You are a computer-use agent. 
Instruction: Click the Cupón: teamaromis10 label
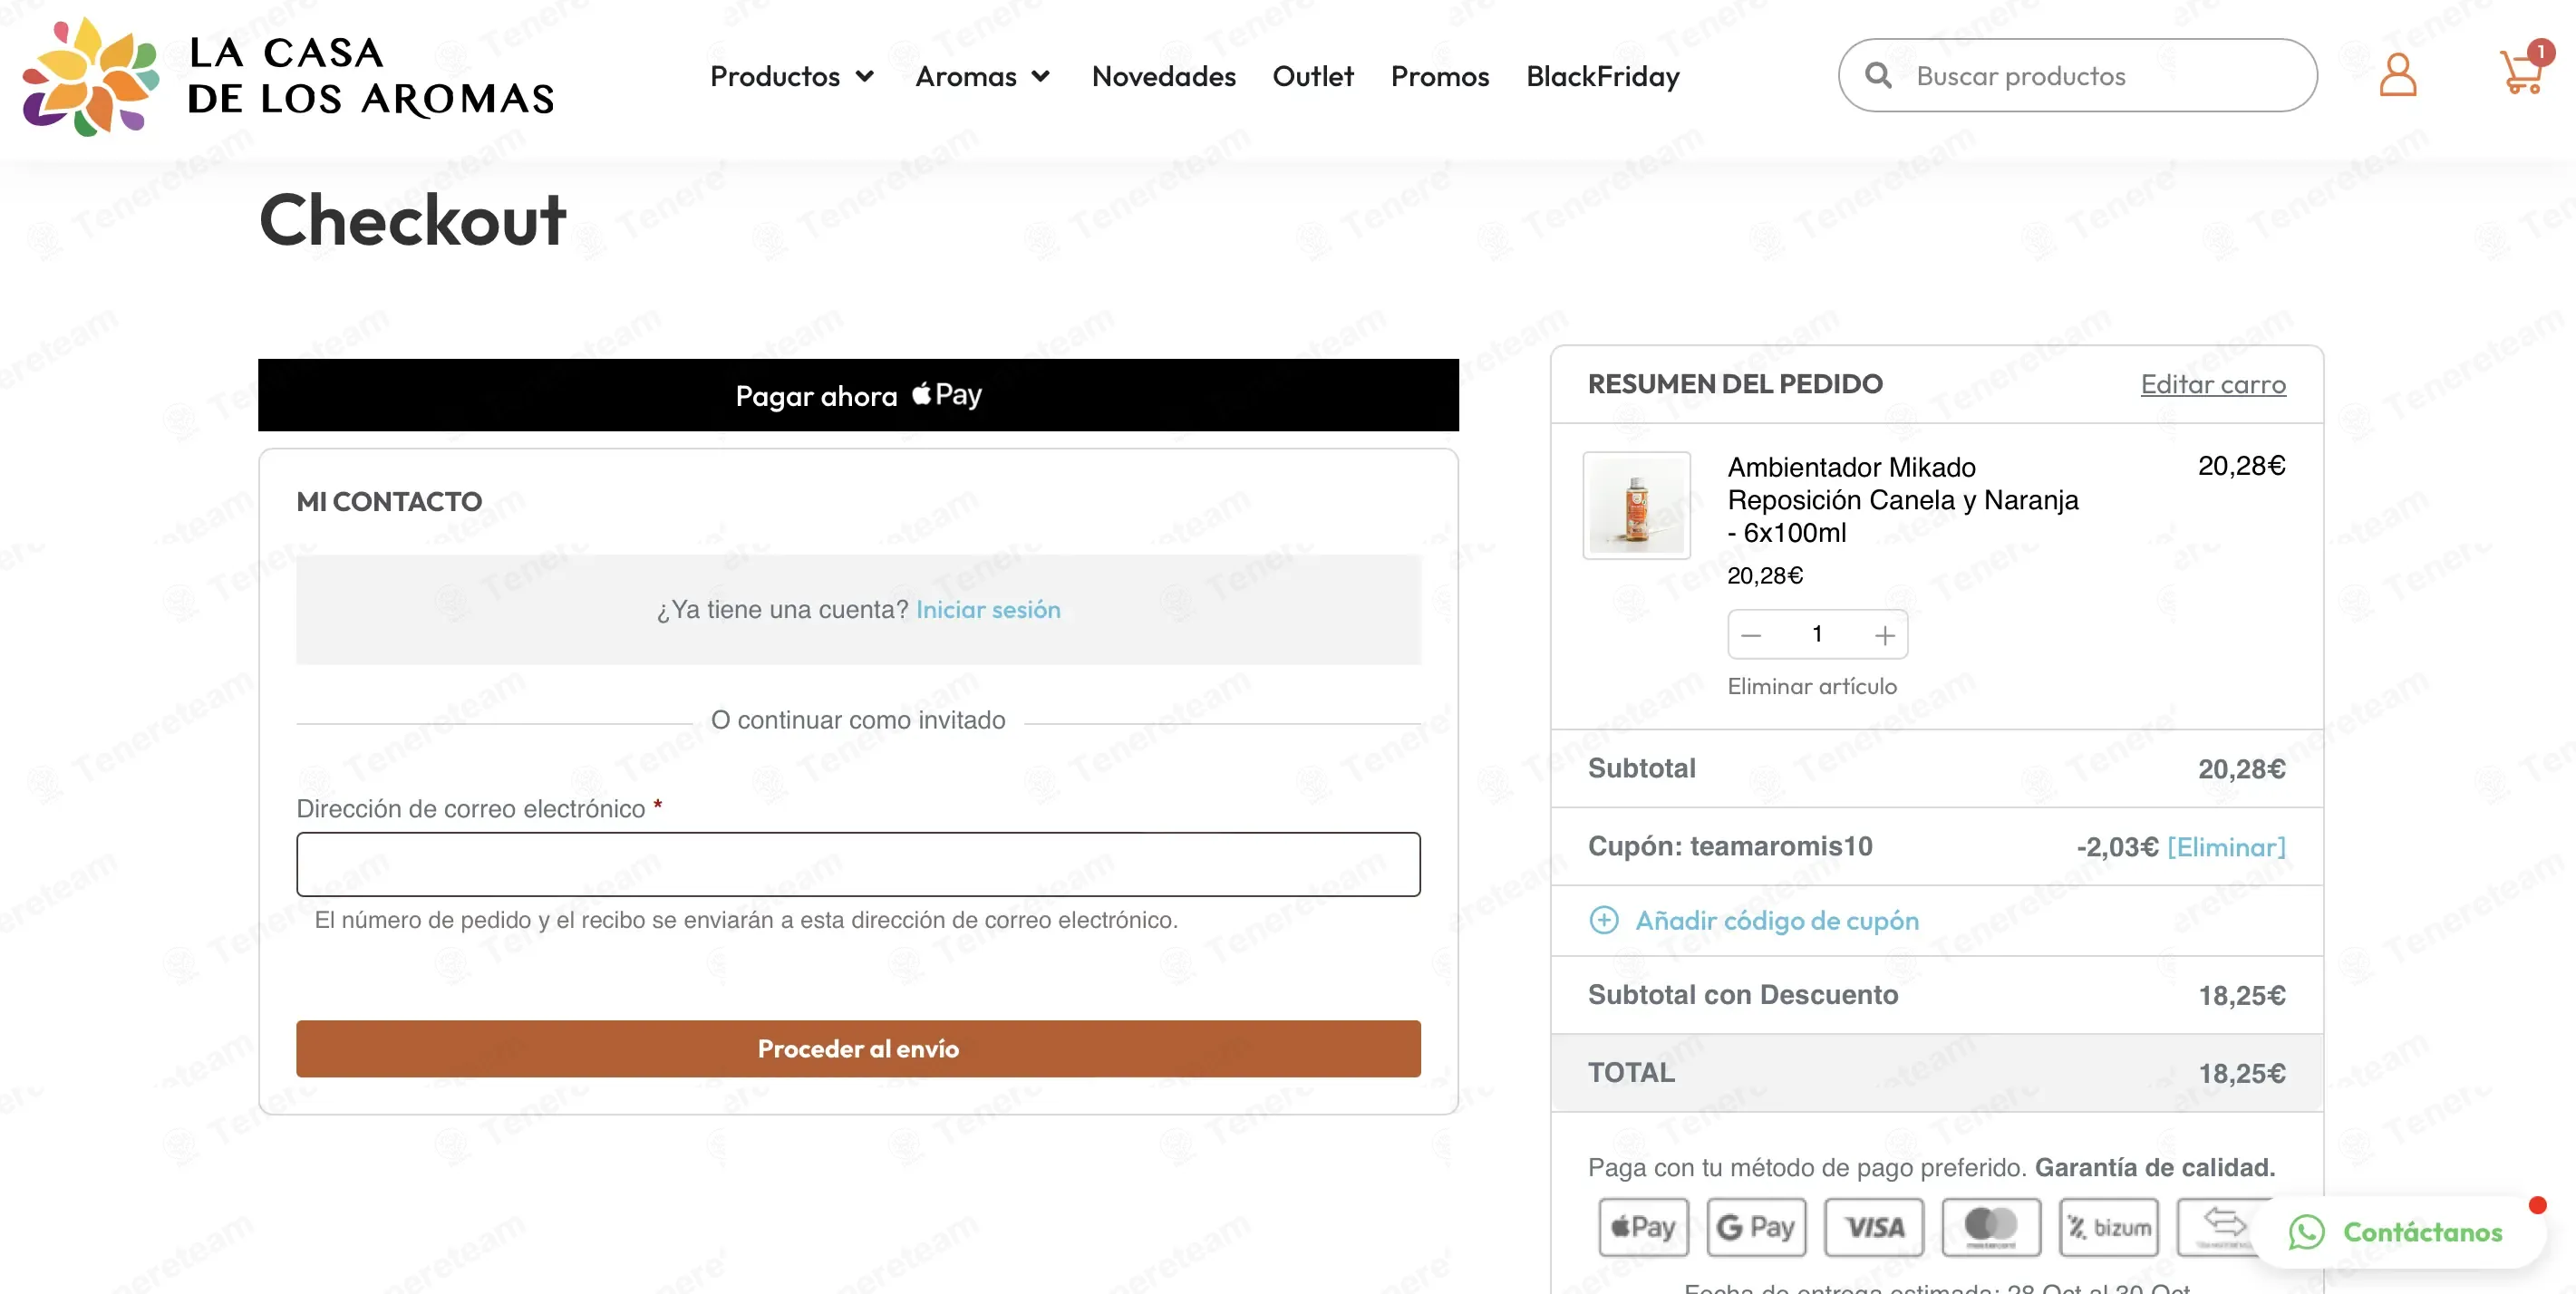click(x=1730, y=846)
